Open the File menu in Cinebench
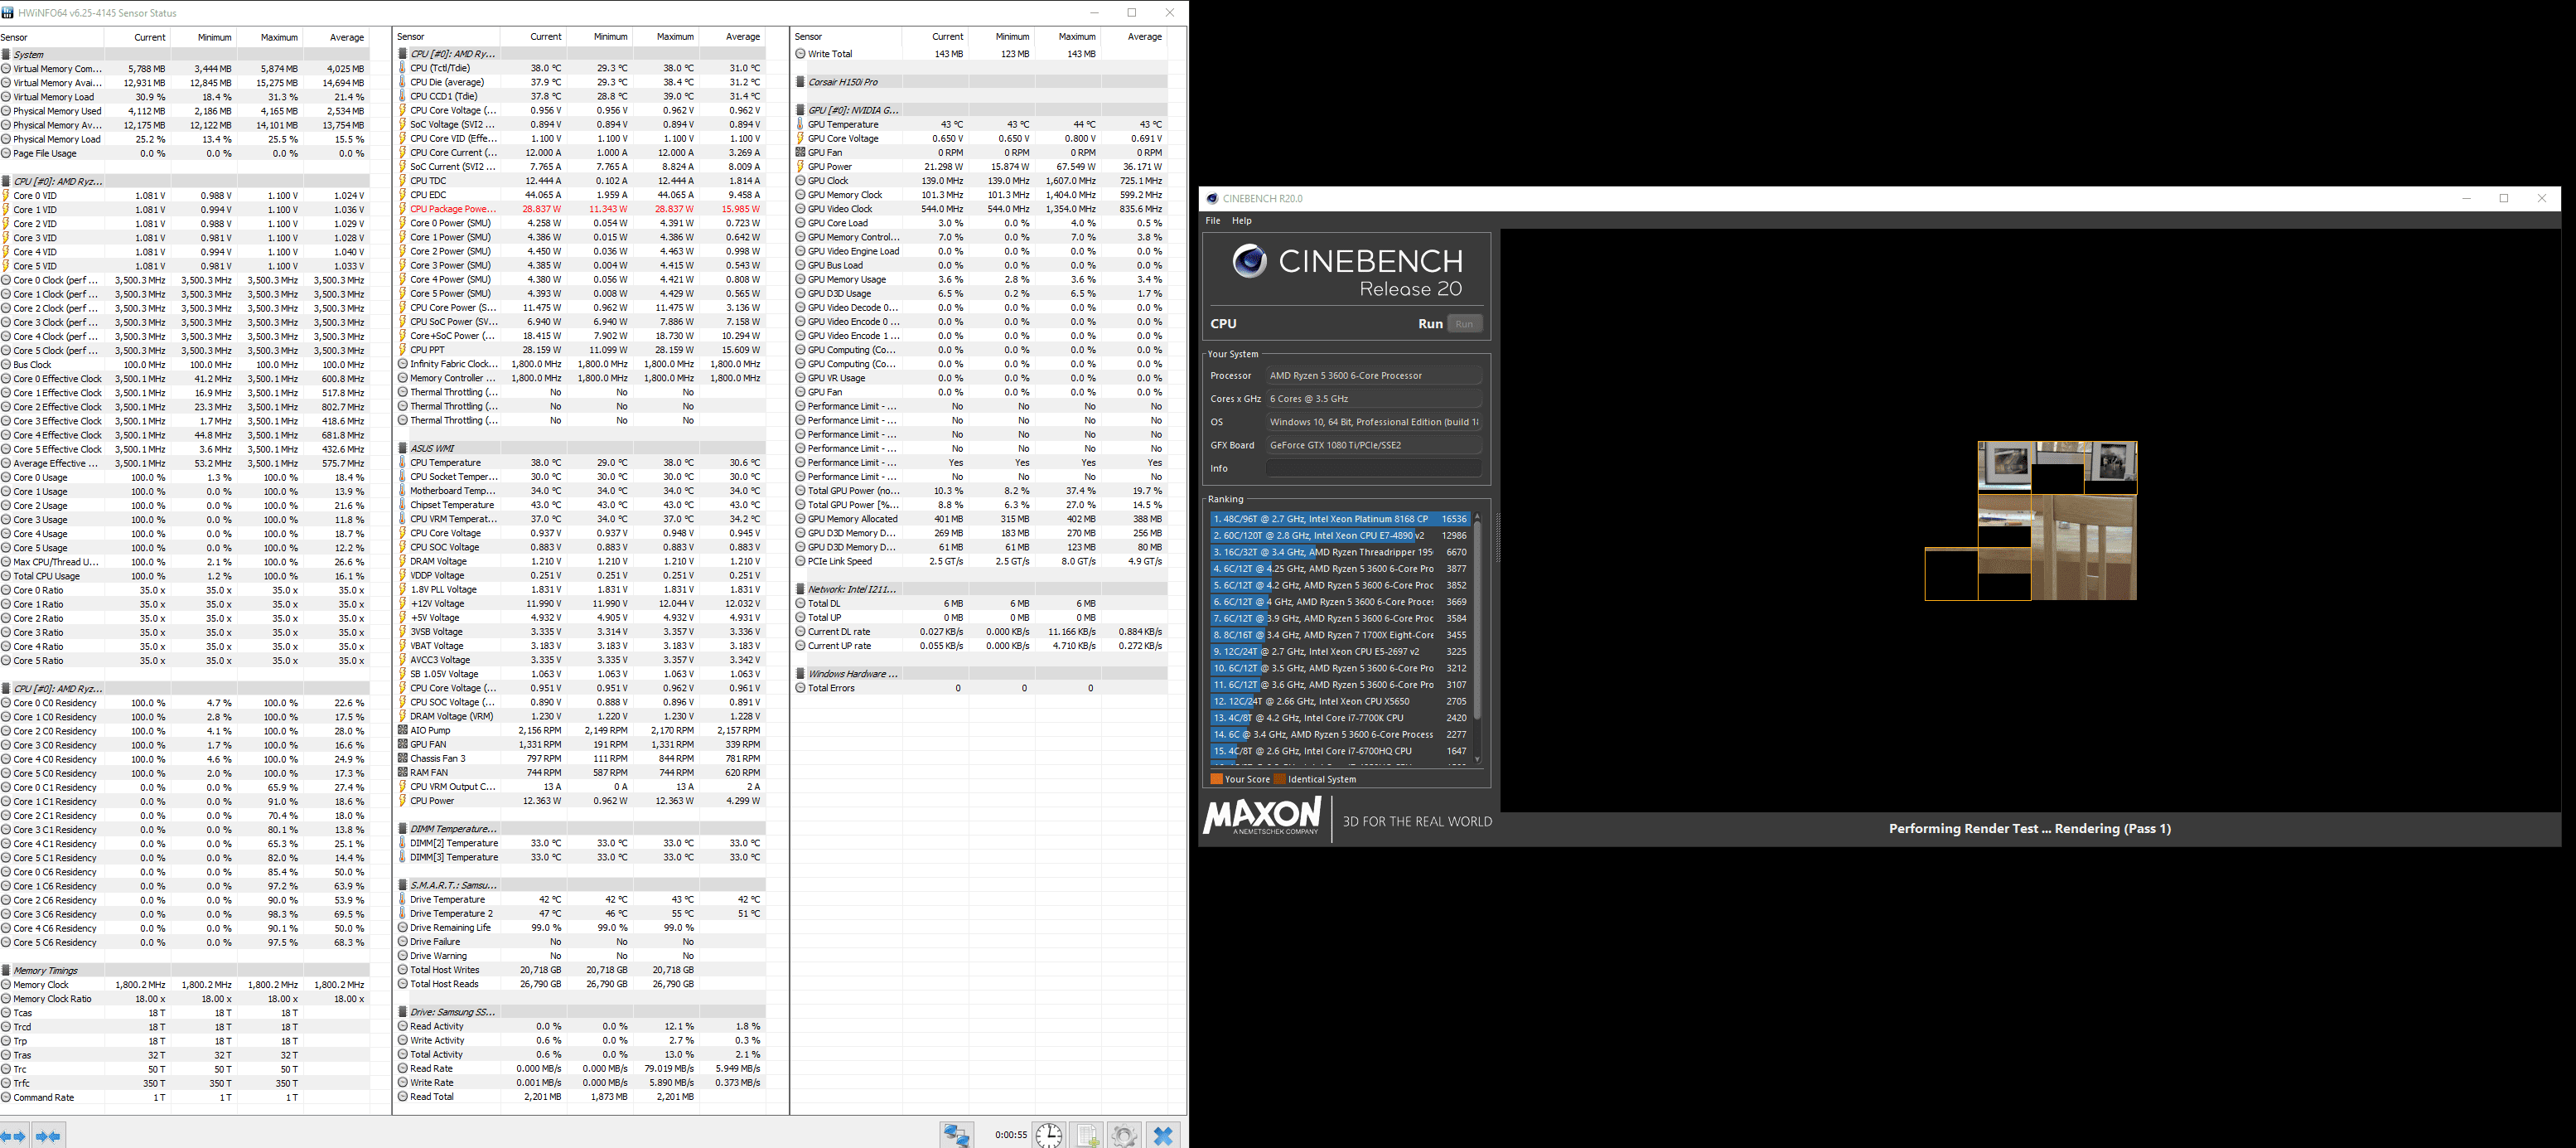 point(1213,221)
